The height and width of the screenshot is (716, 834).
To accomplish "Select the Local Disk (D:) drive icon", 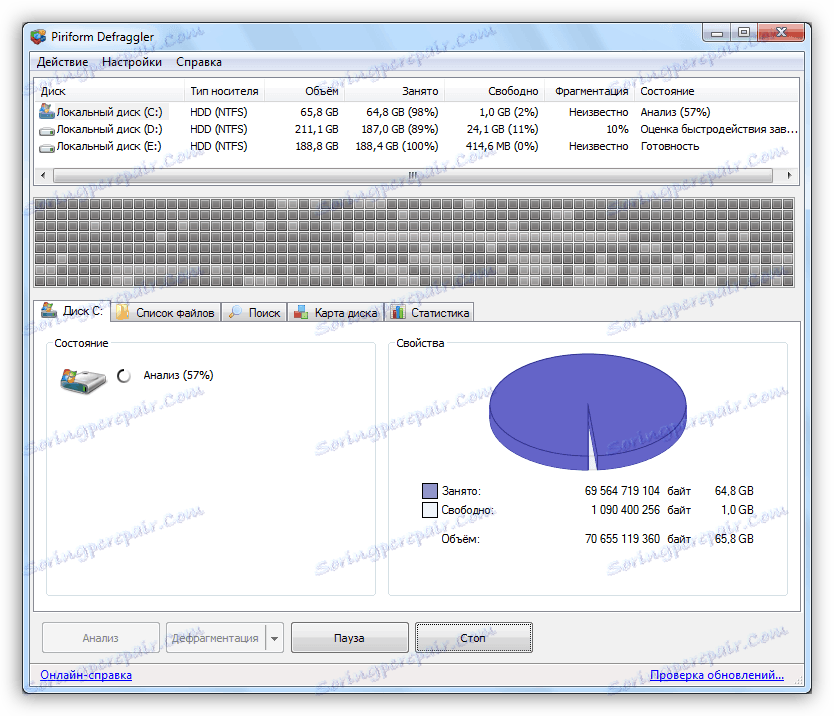I will [47, 130].
